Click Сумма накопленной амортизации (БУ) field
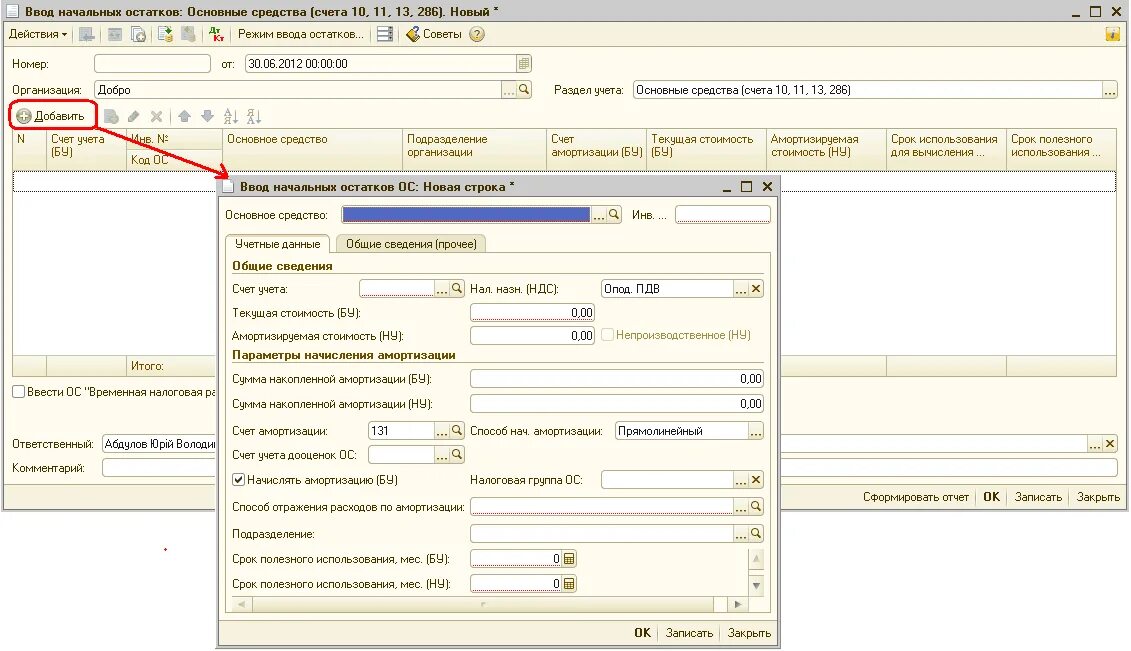Image resolution: width=1131 pixels, height=651 pixels. pos(617,378)
